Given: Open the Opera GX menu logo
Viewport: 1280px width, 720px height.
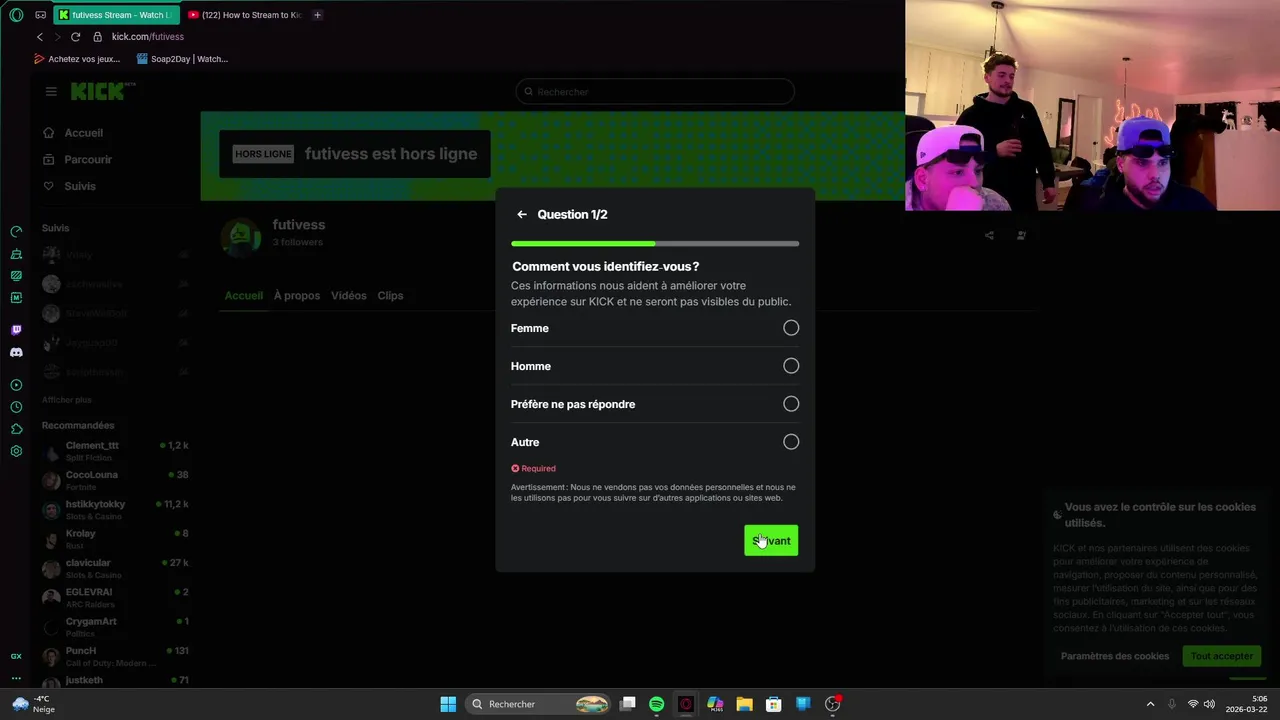Looking at the screenshot, I should point(16,15).
